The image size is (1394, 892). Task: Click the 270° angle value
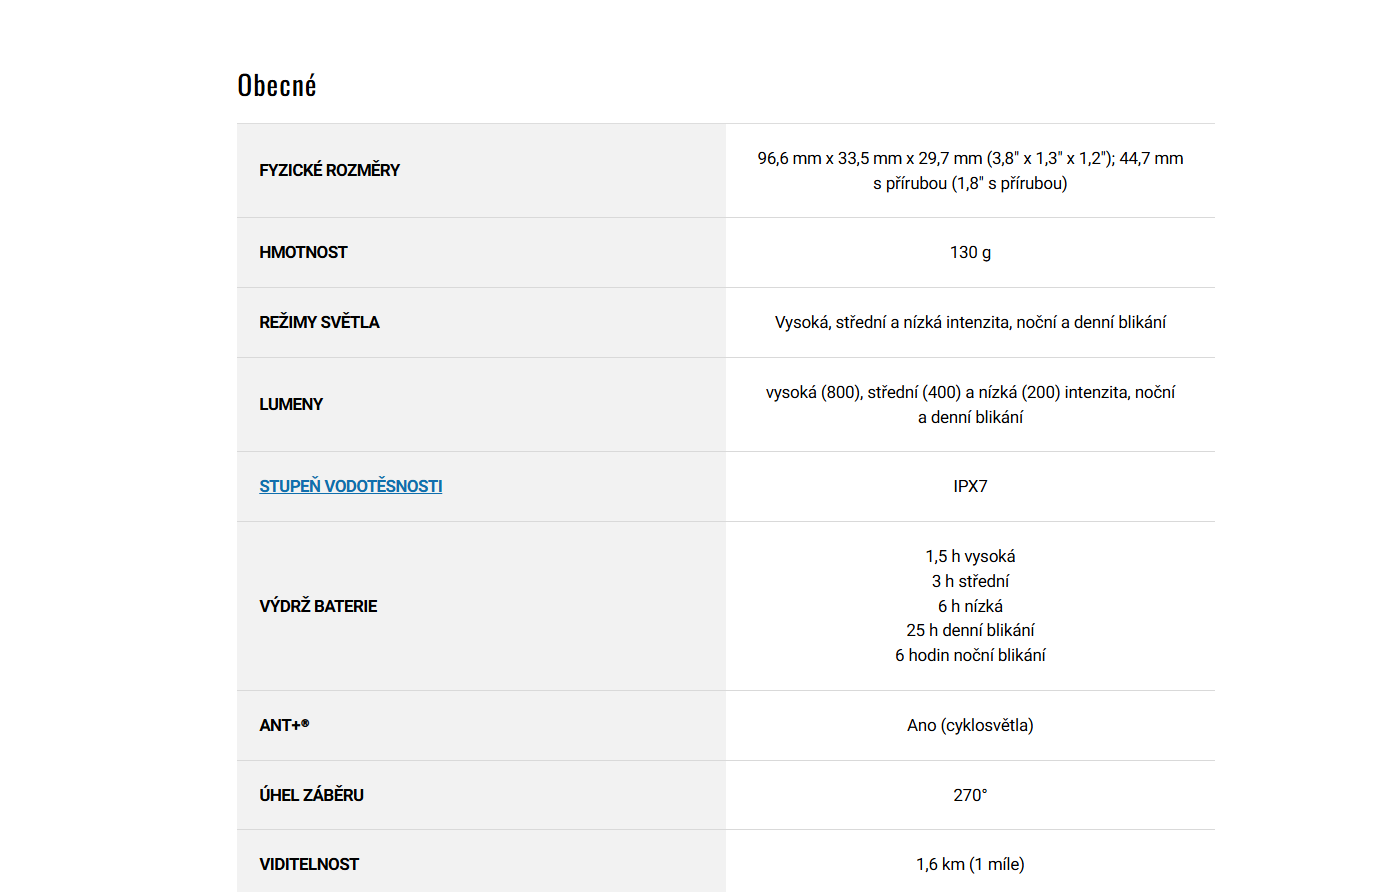[x=970, y=795]
